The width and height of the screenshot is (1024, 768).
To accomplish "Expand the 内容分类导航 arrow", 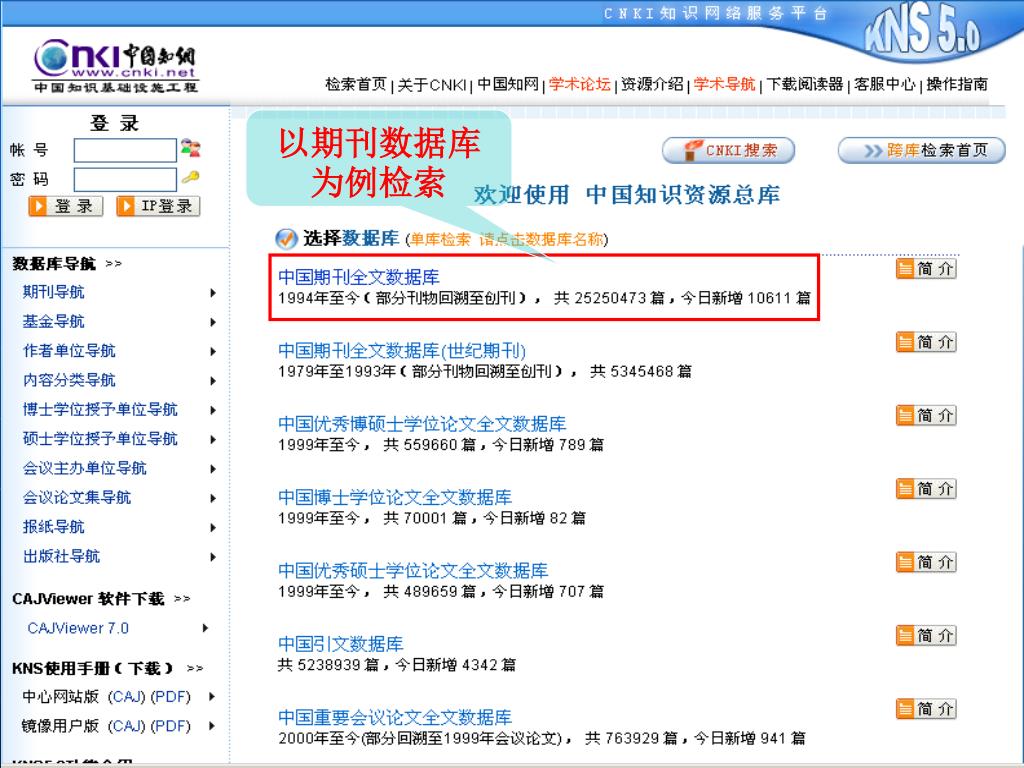I will [213, 381].
